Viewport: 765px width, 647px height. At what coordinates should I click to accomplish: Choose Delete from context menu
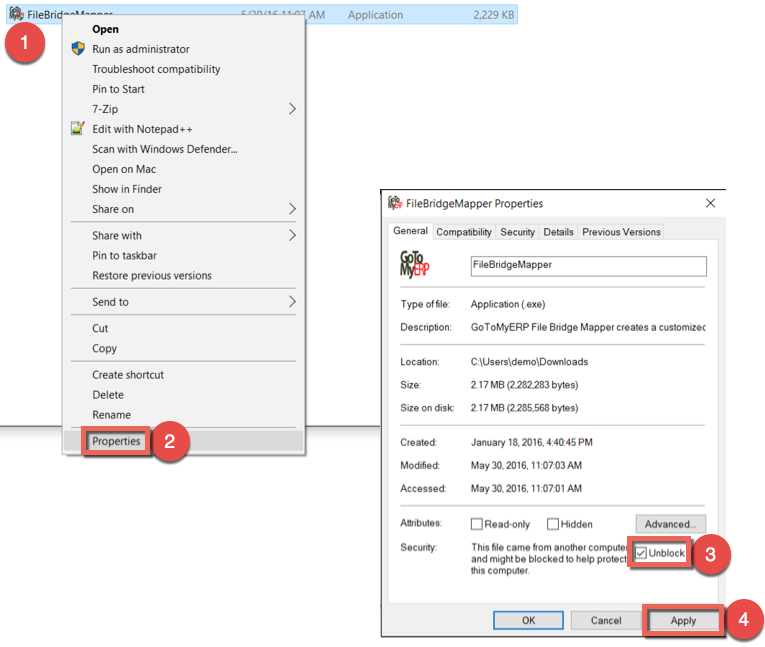tap(108, 394)
